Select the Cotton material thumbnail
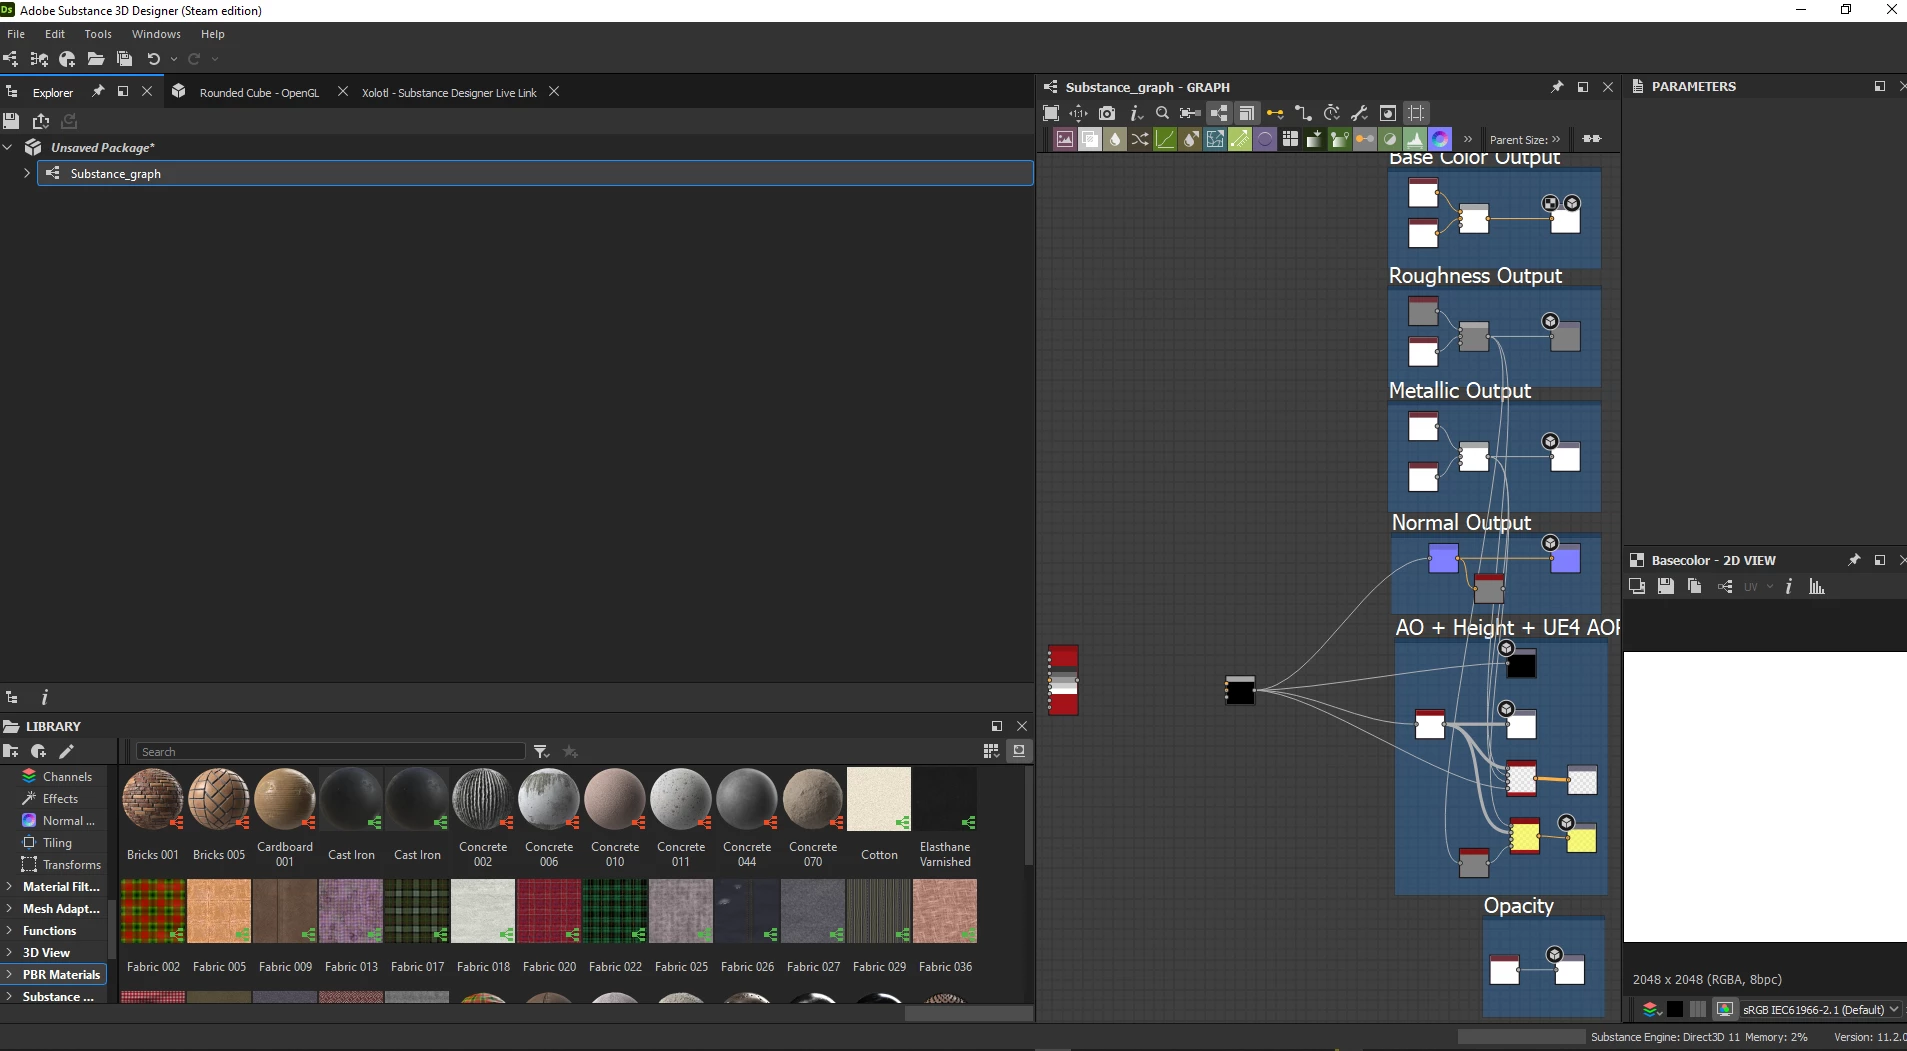The image size is (1907, 1051). point(879,800)
